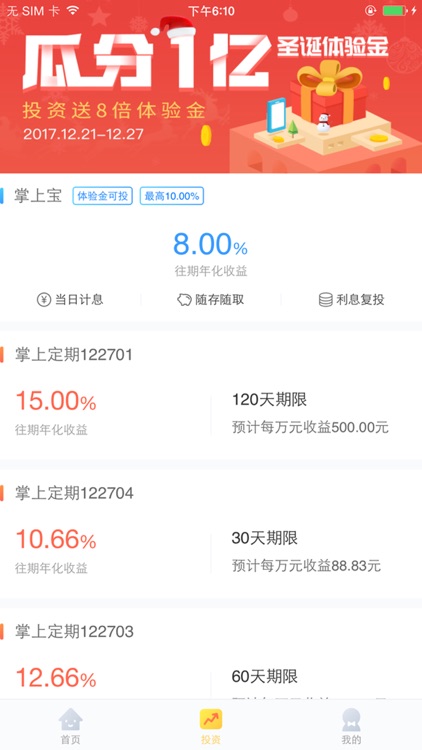422x750 pixels.
Task: Tap the 10.66% annual yield
Action: (56, 539)
